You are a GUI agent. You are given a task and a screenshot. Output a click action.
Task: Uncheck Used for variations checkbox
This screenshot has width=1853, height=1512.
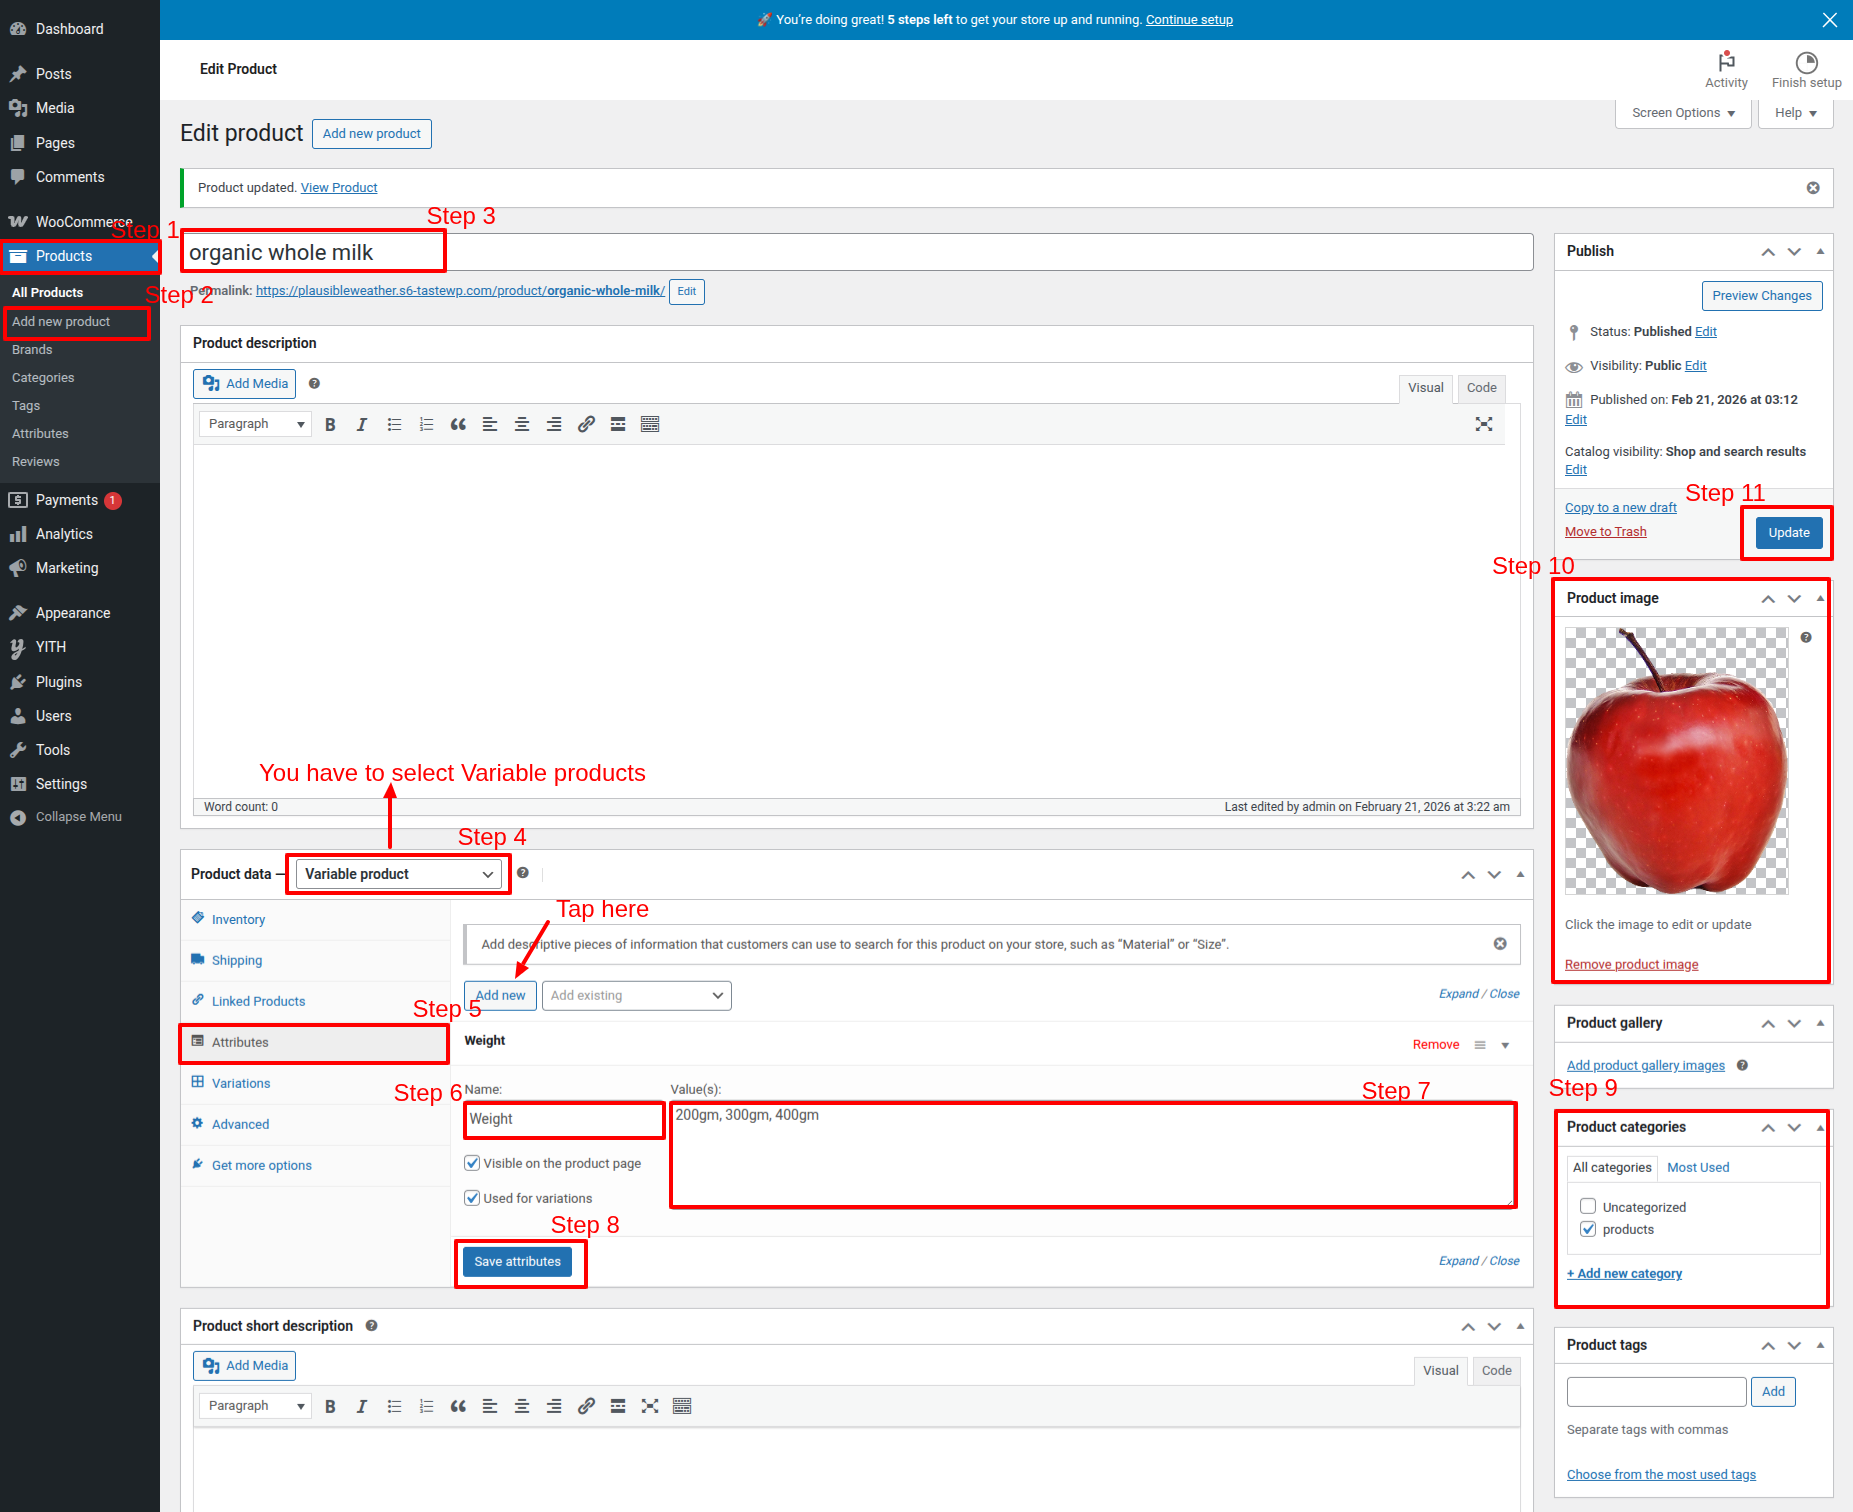click(x=472, y=1198)
